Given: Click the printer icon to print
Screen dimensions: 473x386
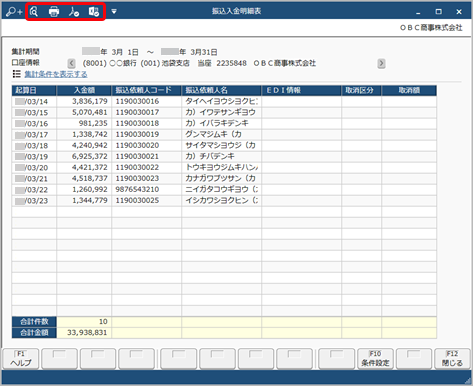Looking at the screenshot, I should 54,12.
